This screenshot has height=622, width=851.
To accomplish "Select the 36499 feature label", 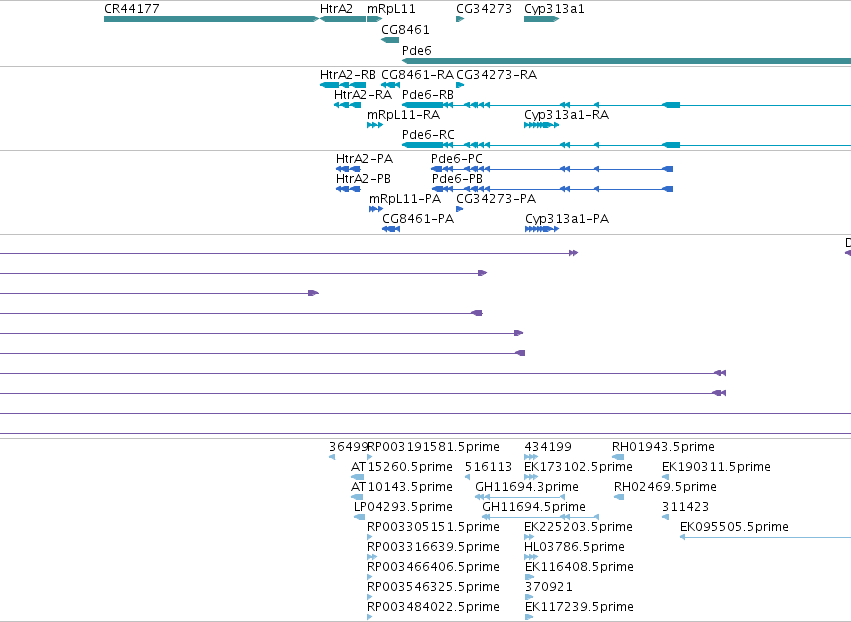I will [348, 447].
